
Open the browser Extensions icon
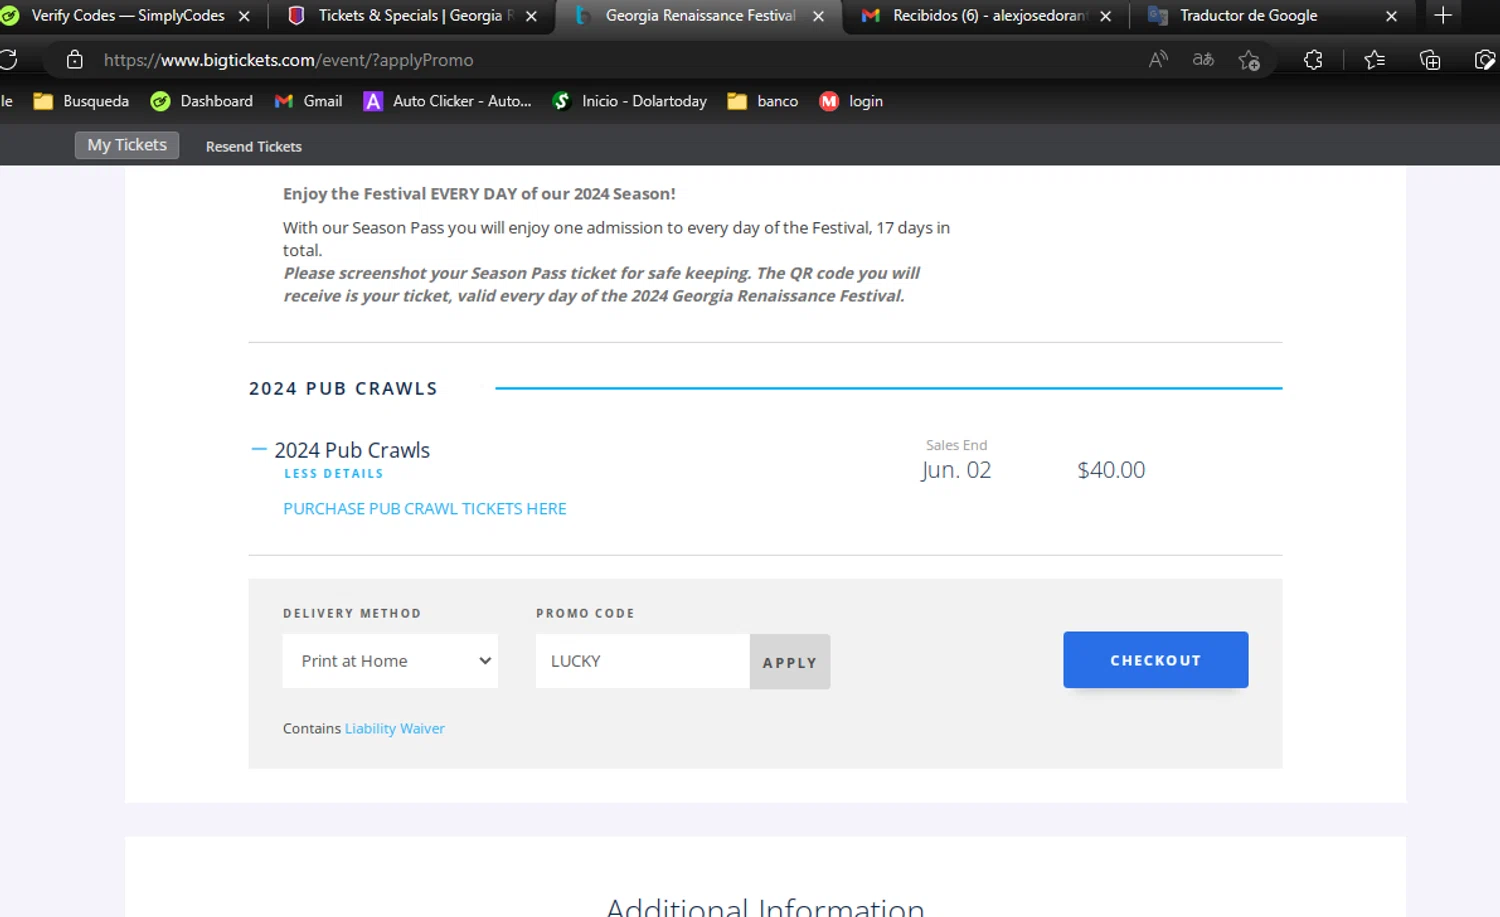tap(1313, 60)
